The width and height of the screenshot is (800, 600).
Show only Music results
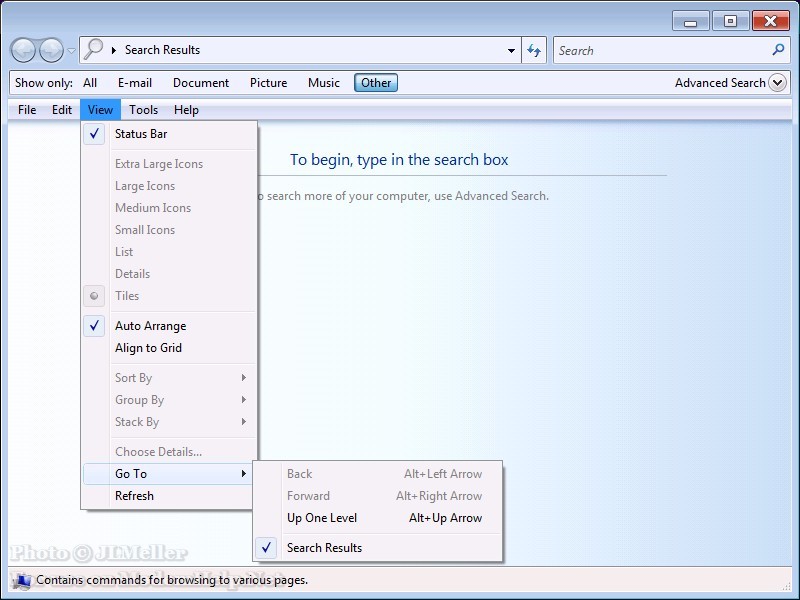click(323, 83)
